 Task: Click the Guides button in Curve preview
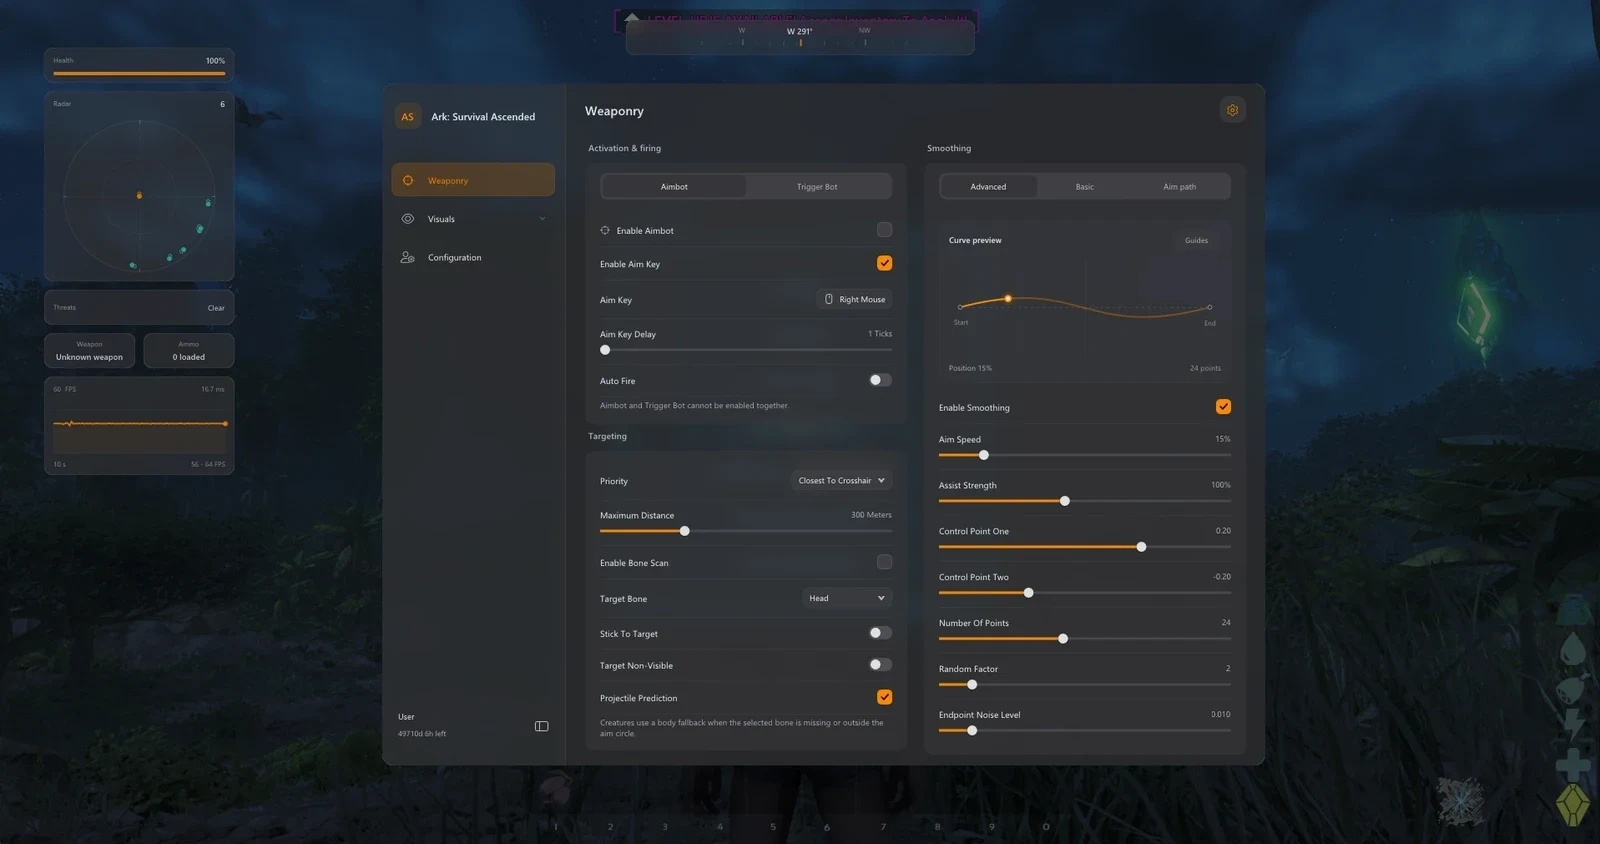coord(1196,240)
